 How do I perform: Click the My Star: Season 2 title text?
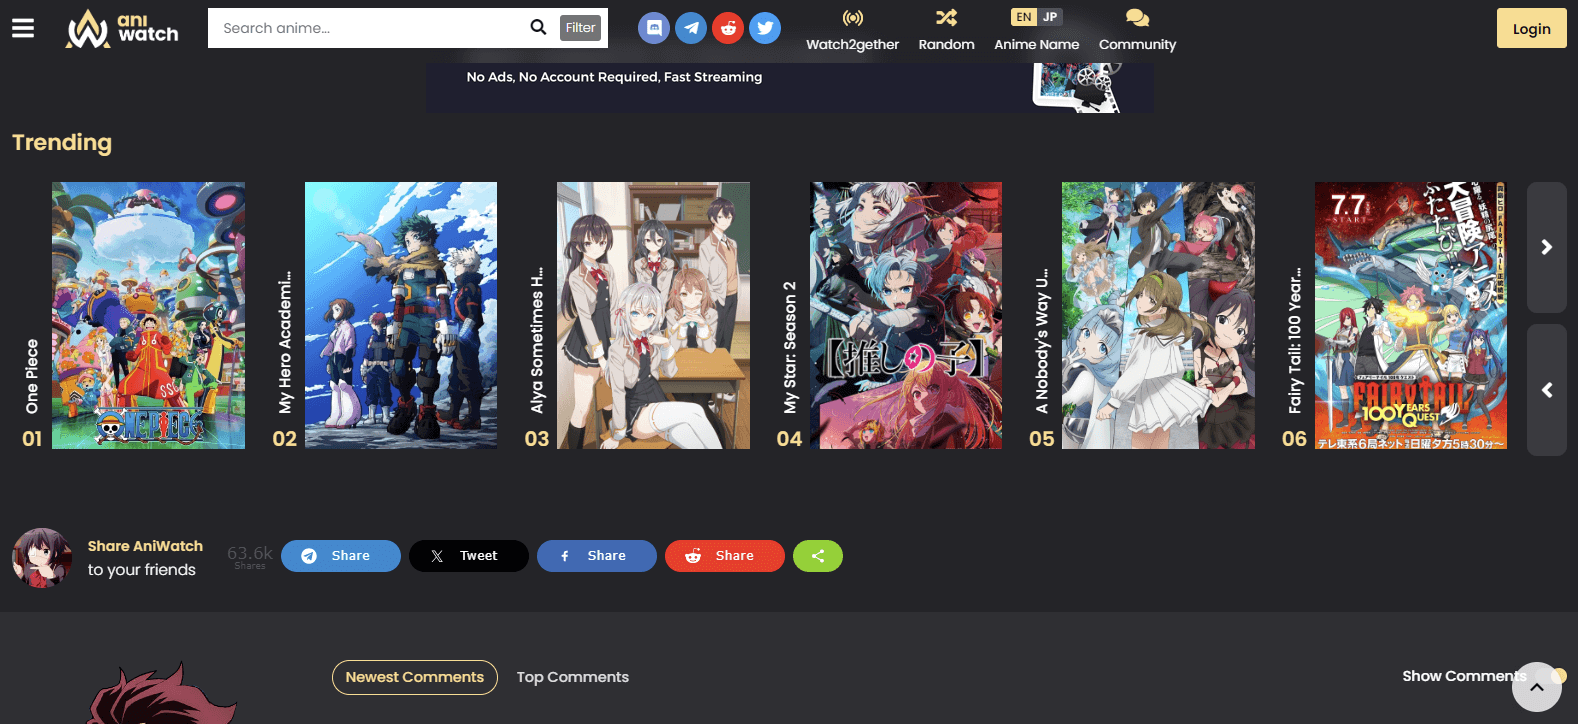point(790,347)
